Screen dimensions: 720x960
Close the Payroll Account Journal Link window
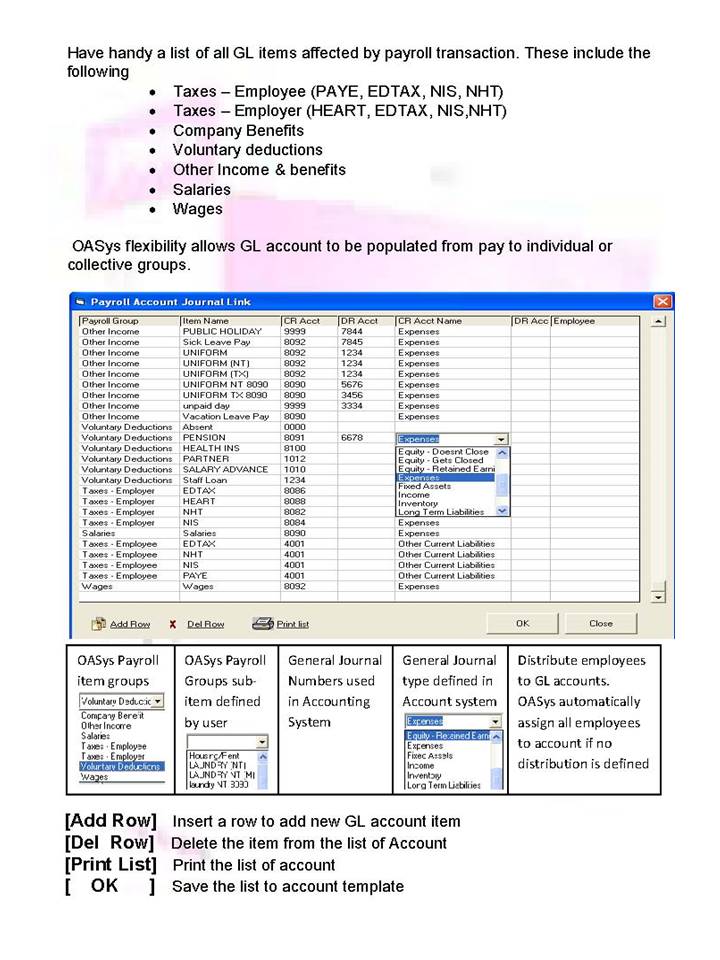click(662, 301)
